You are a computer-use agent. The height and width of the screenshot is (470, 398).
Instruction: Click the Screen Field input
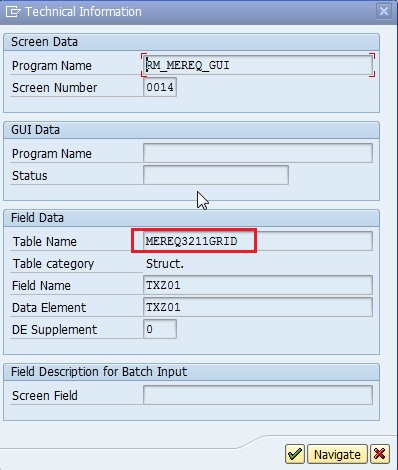(x=258, y=395)
